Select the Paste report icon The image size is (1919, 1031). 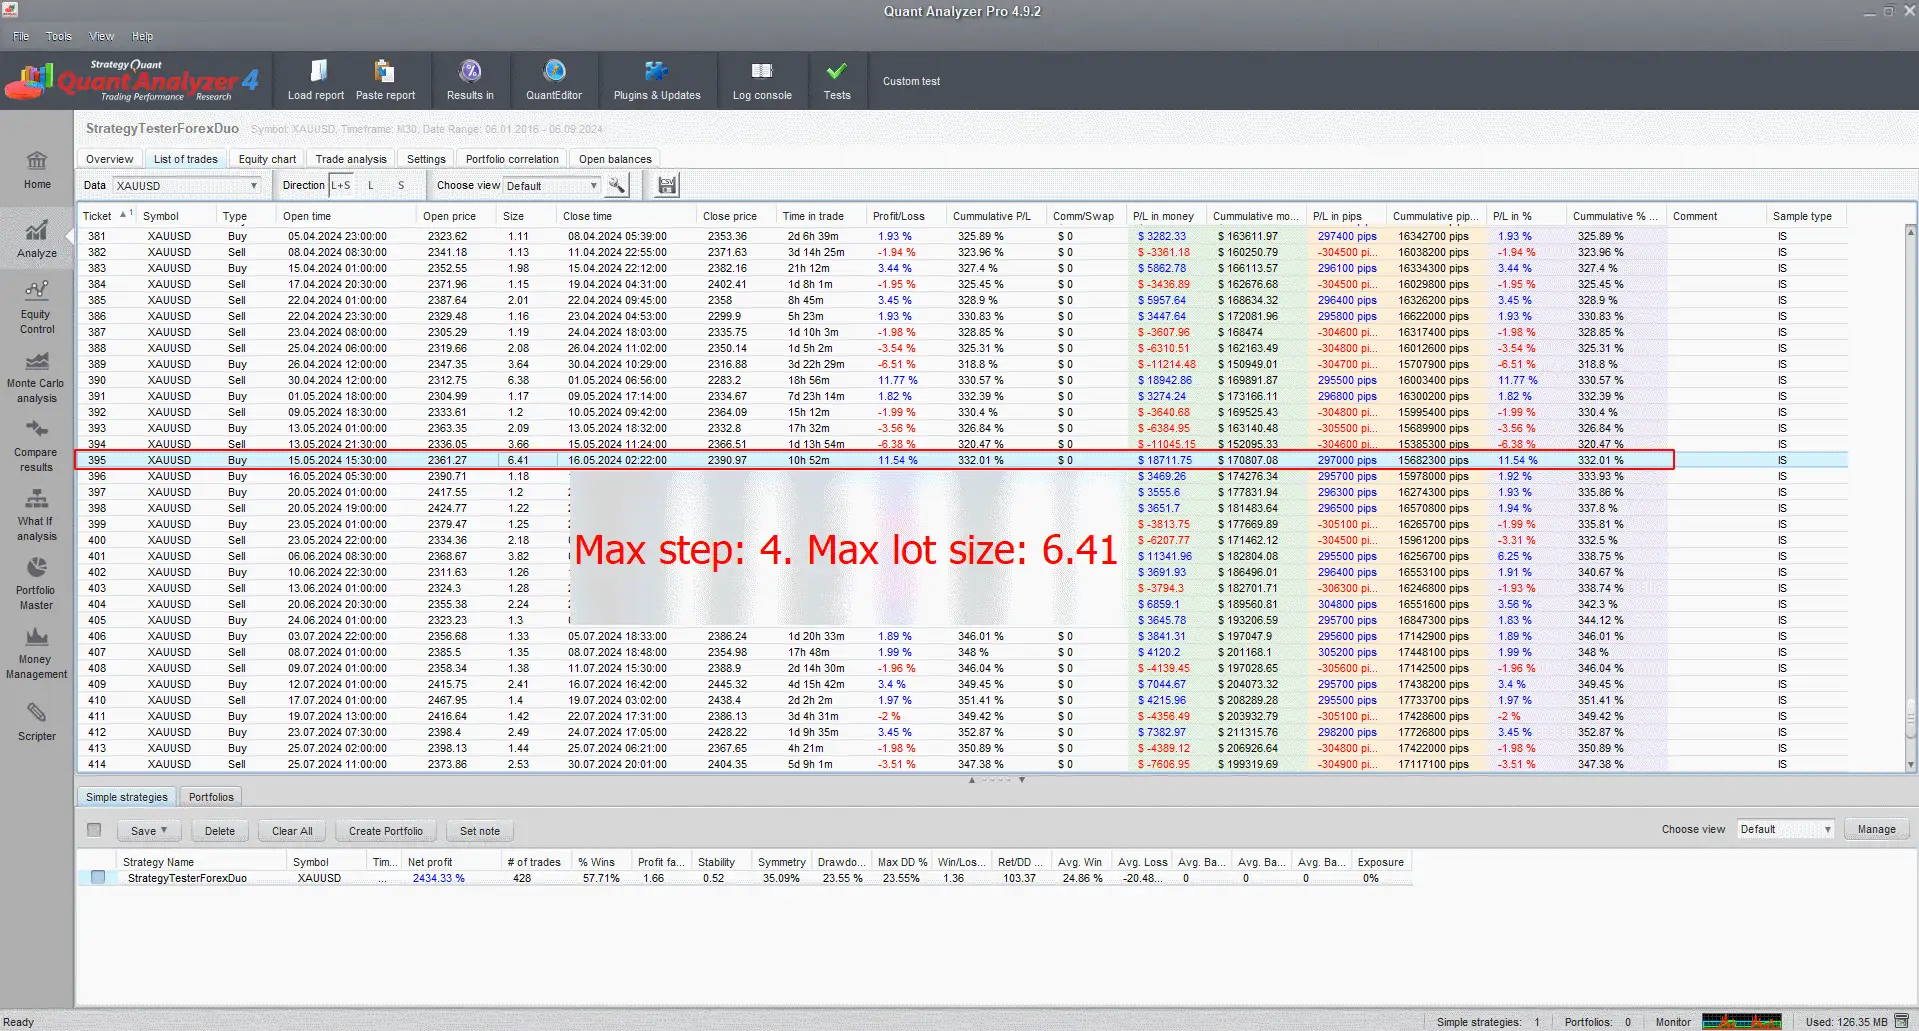point(386,80)
